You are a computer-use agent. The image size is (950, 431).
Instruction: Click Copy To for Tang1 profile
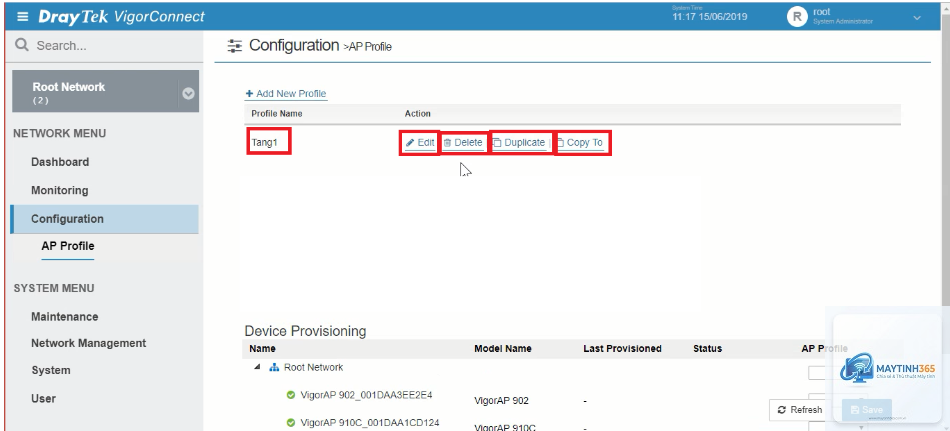(x=580, y=143)
